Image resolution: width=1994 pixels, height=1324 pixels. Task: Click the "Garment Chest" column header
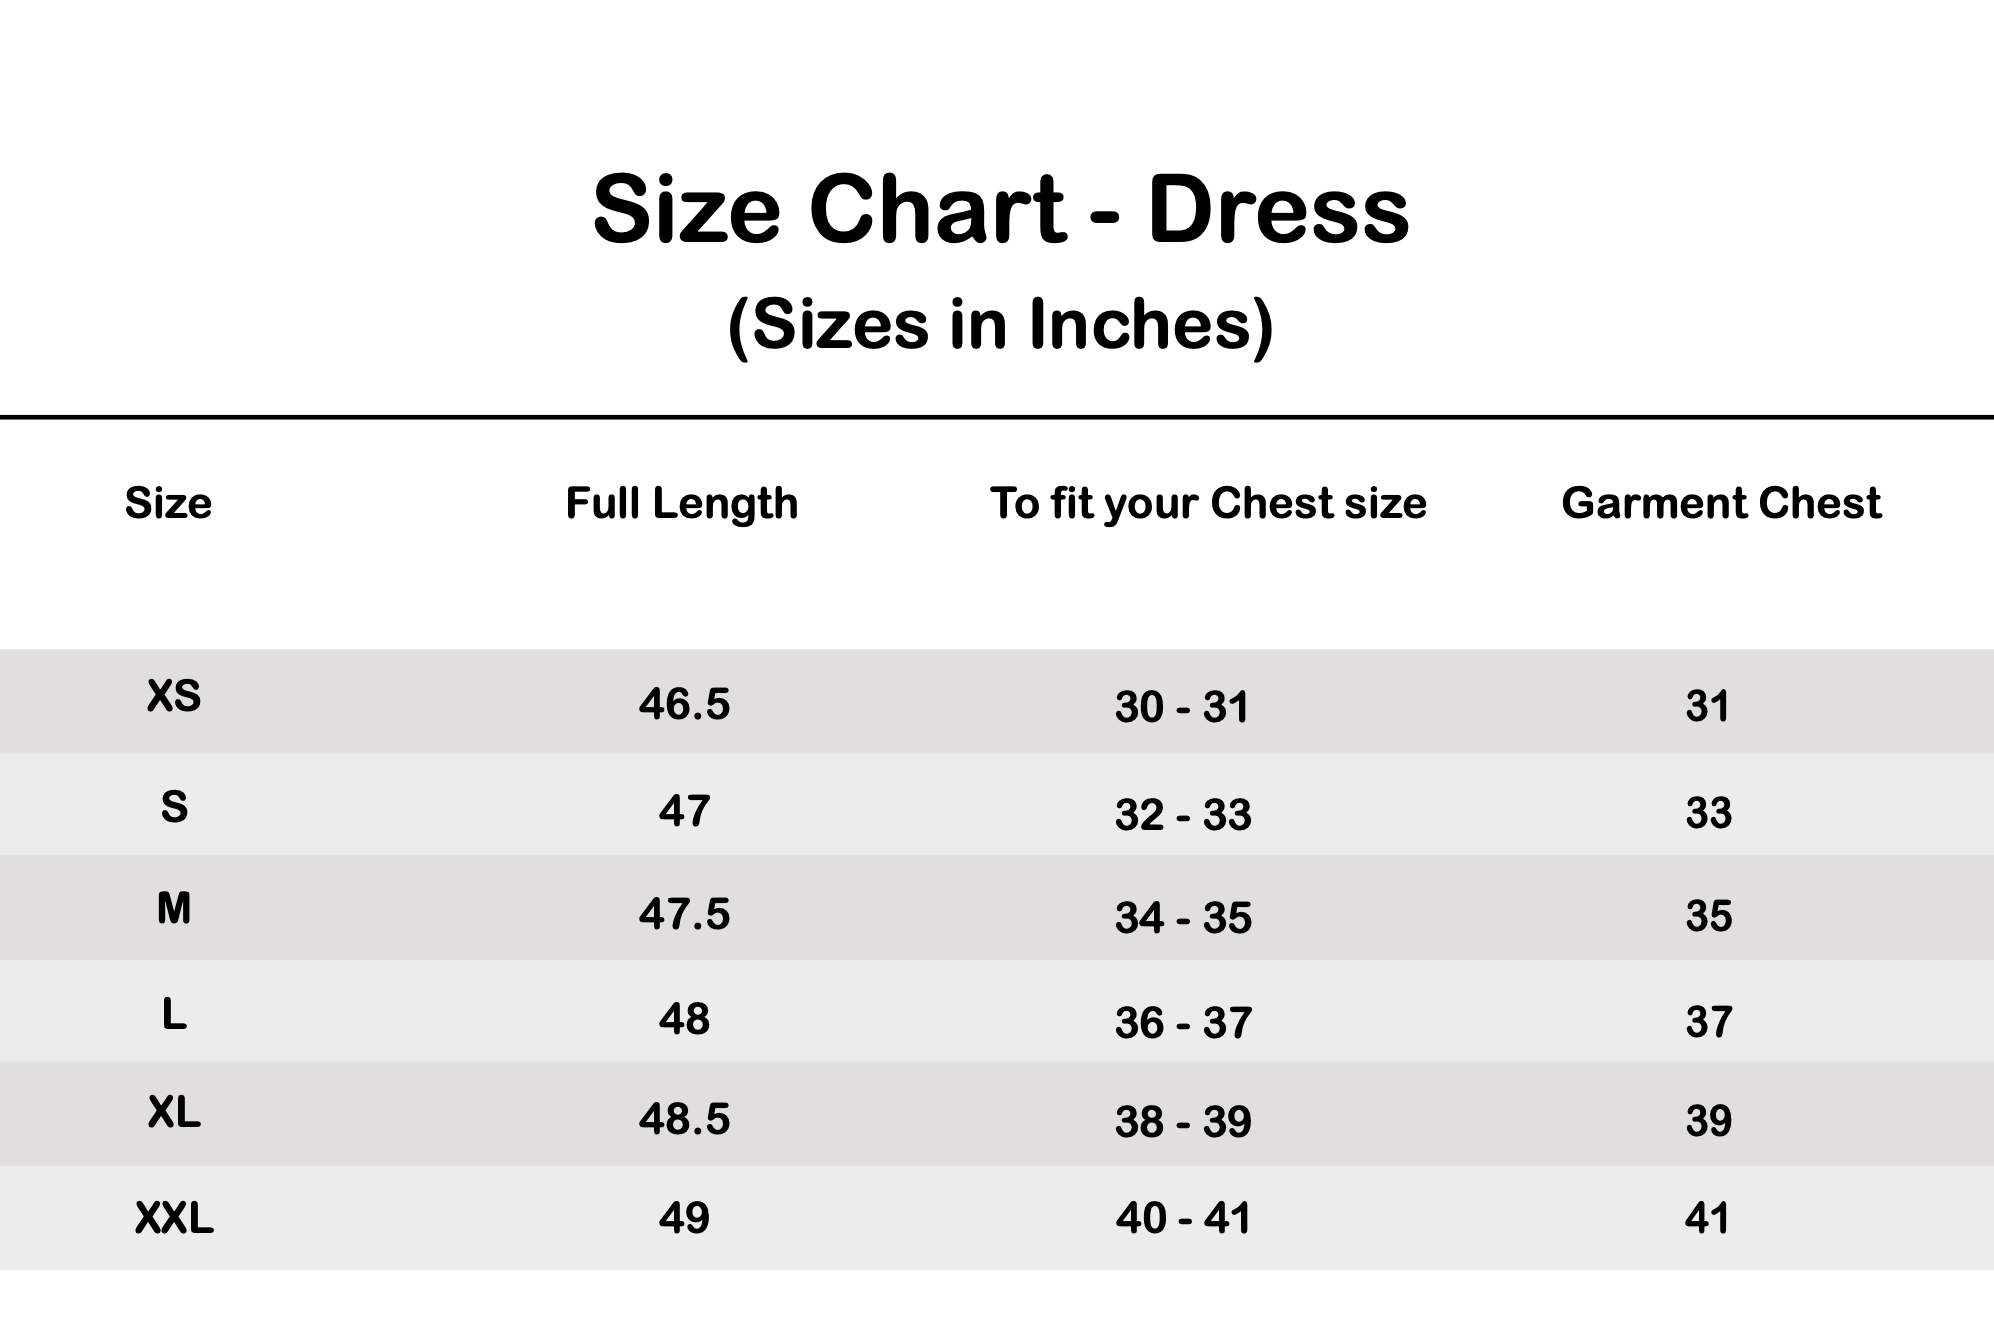(x=1721, y=503)
